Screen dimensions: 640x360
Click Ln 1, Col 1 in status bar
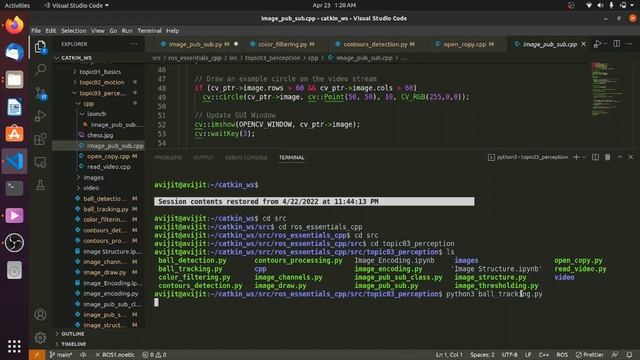click(x=449, y=355)
